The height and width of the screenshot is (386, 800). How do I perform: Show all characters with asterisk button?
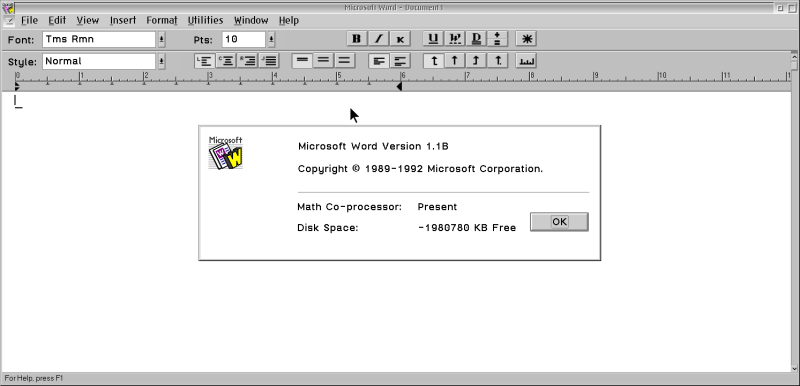[526, 39]
